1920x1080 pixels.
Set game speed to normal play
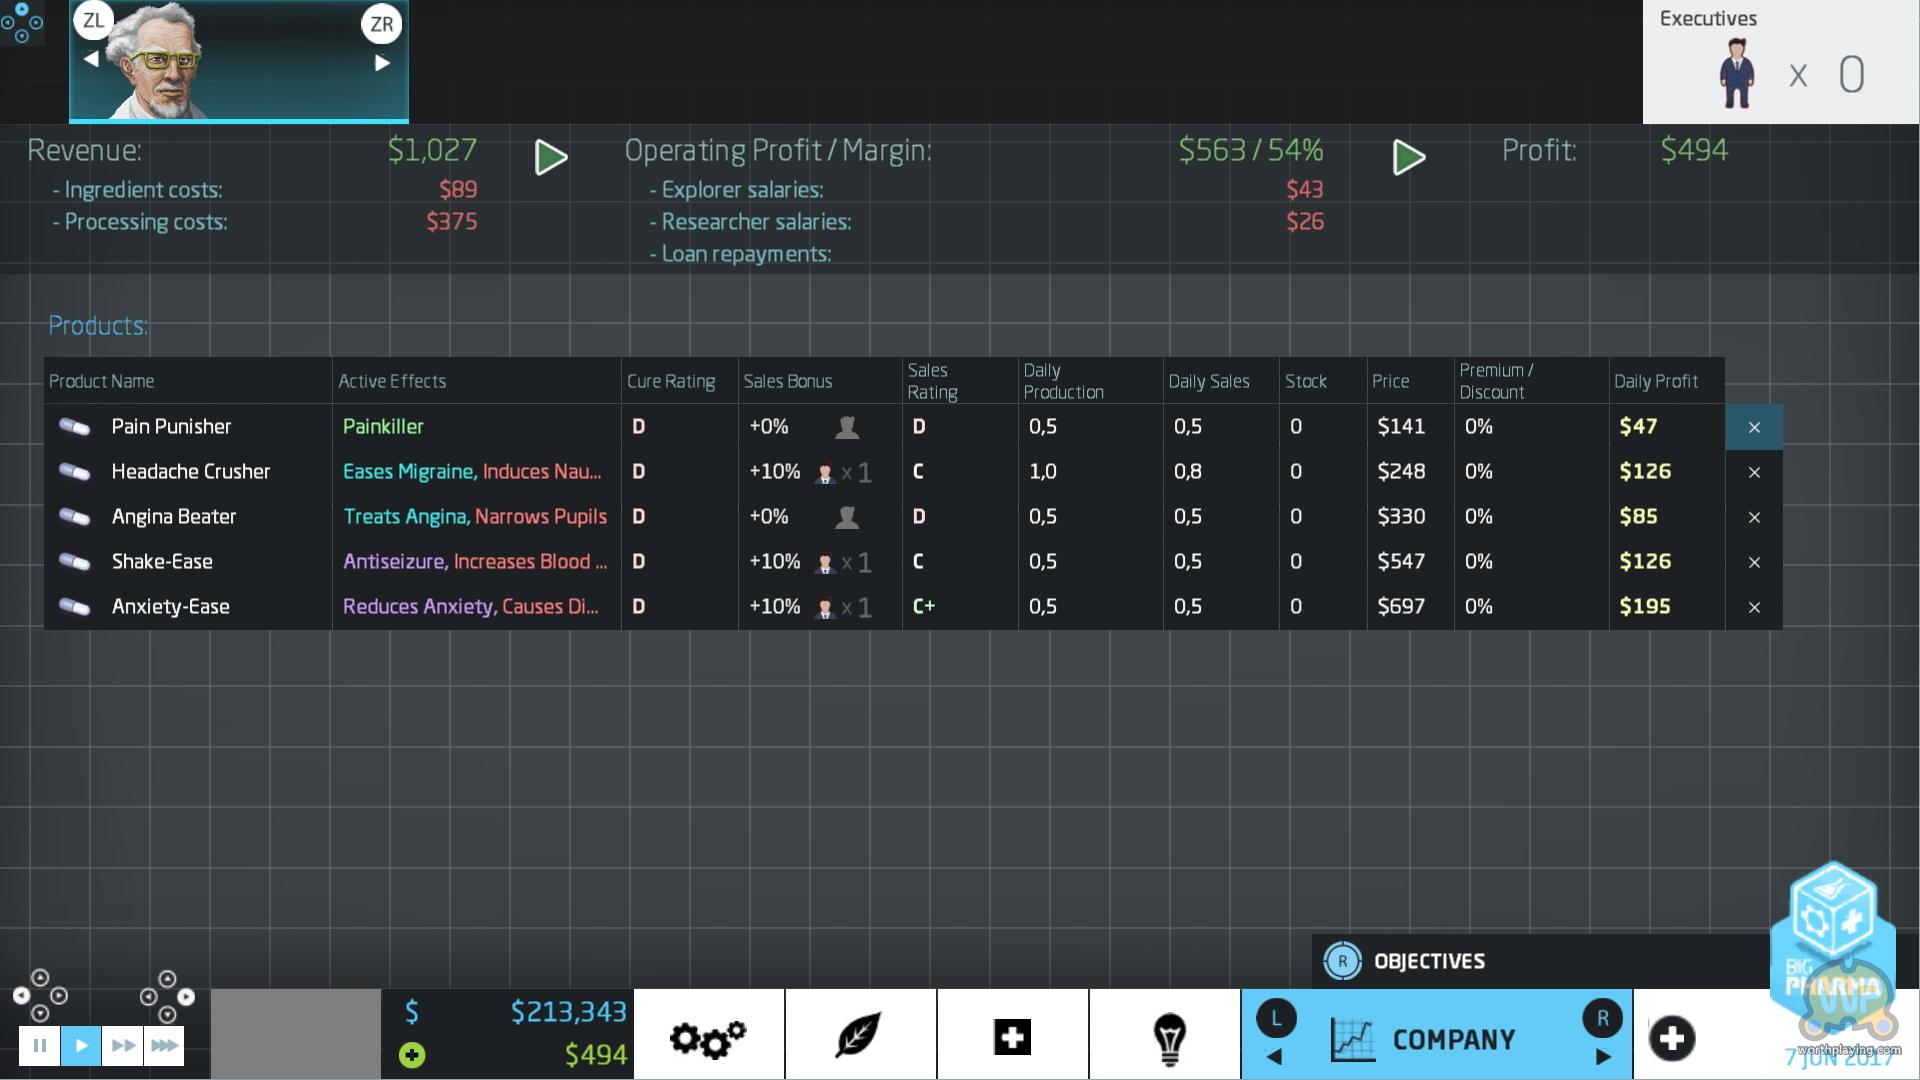click(81, 1046)
